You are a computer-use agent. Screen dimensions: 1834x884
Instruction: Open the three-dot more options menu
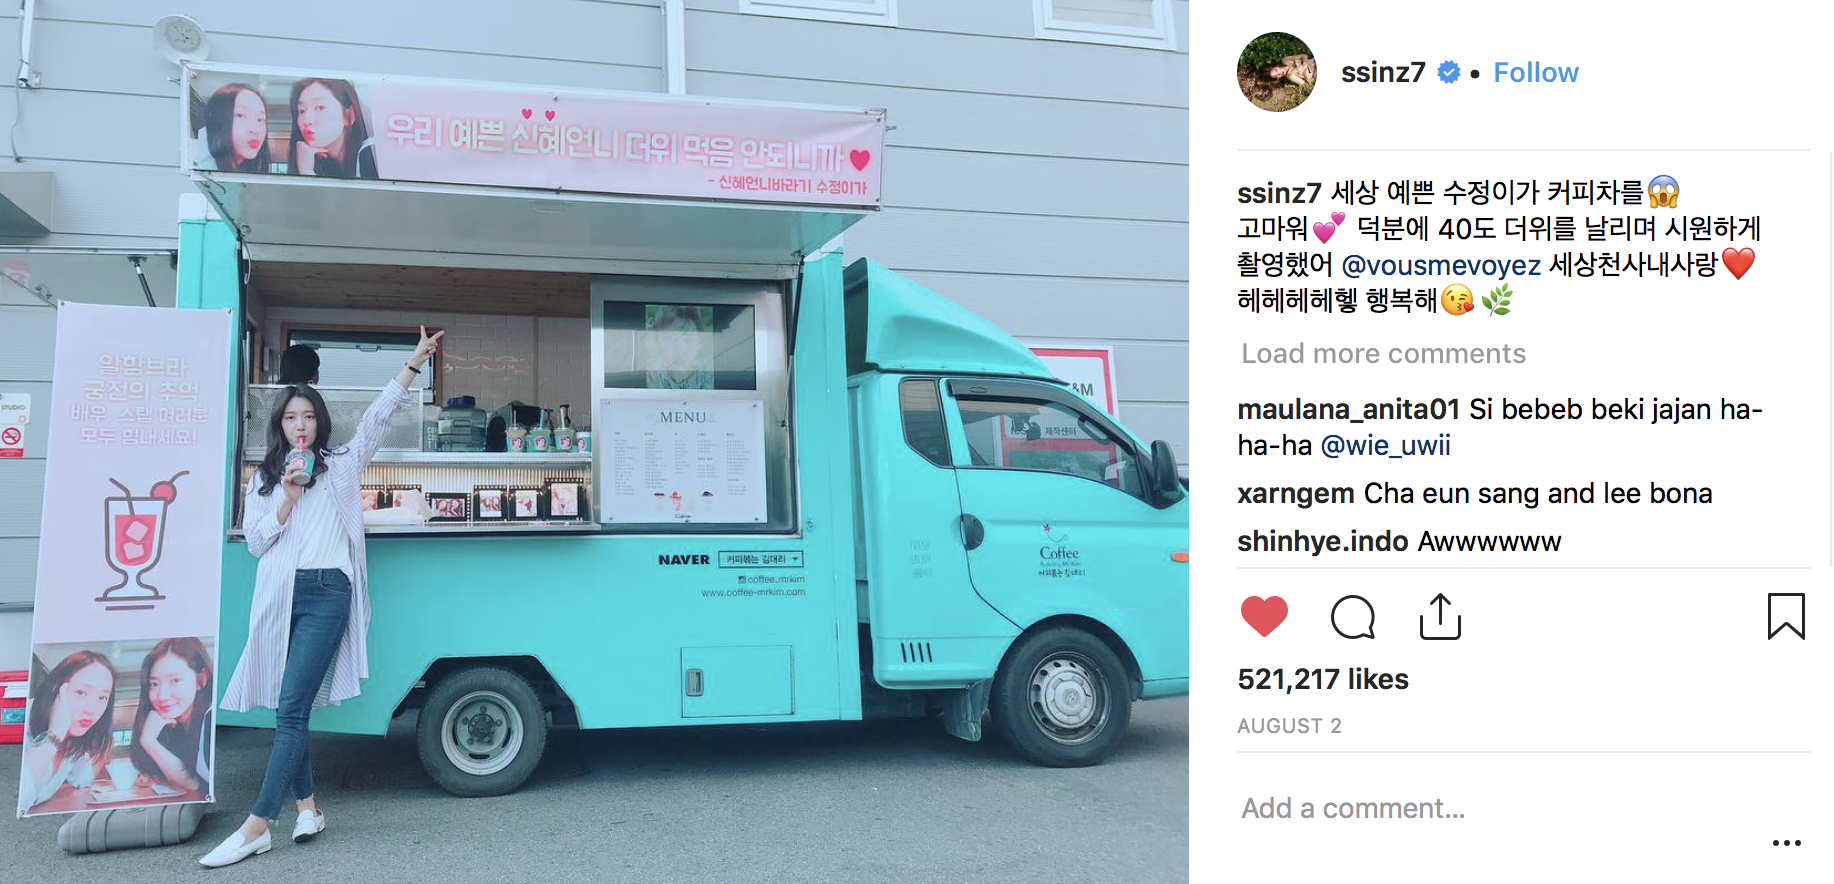pos(1786,843)
